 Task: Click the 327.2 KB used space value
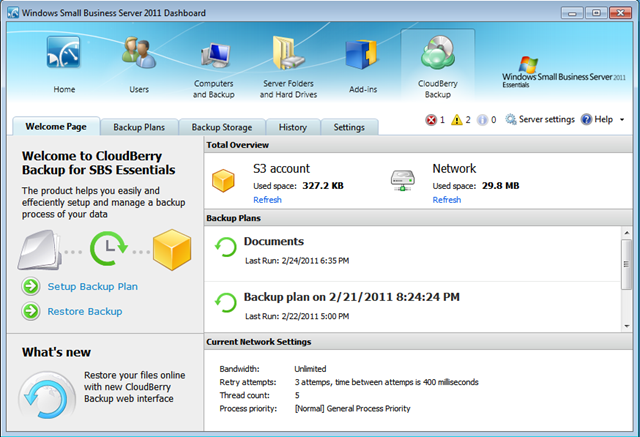(x=323, y=186)
